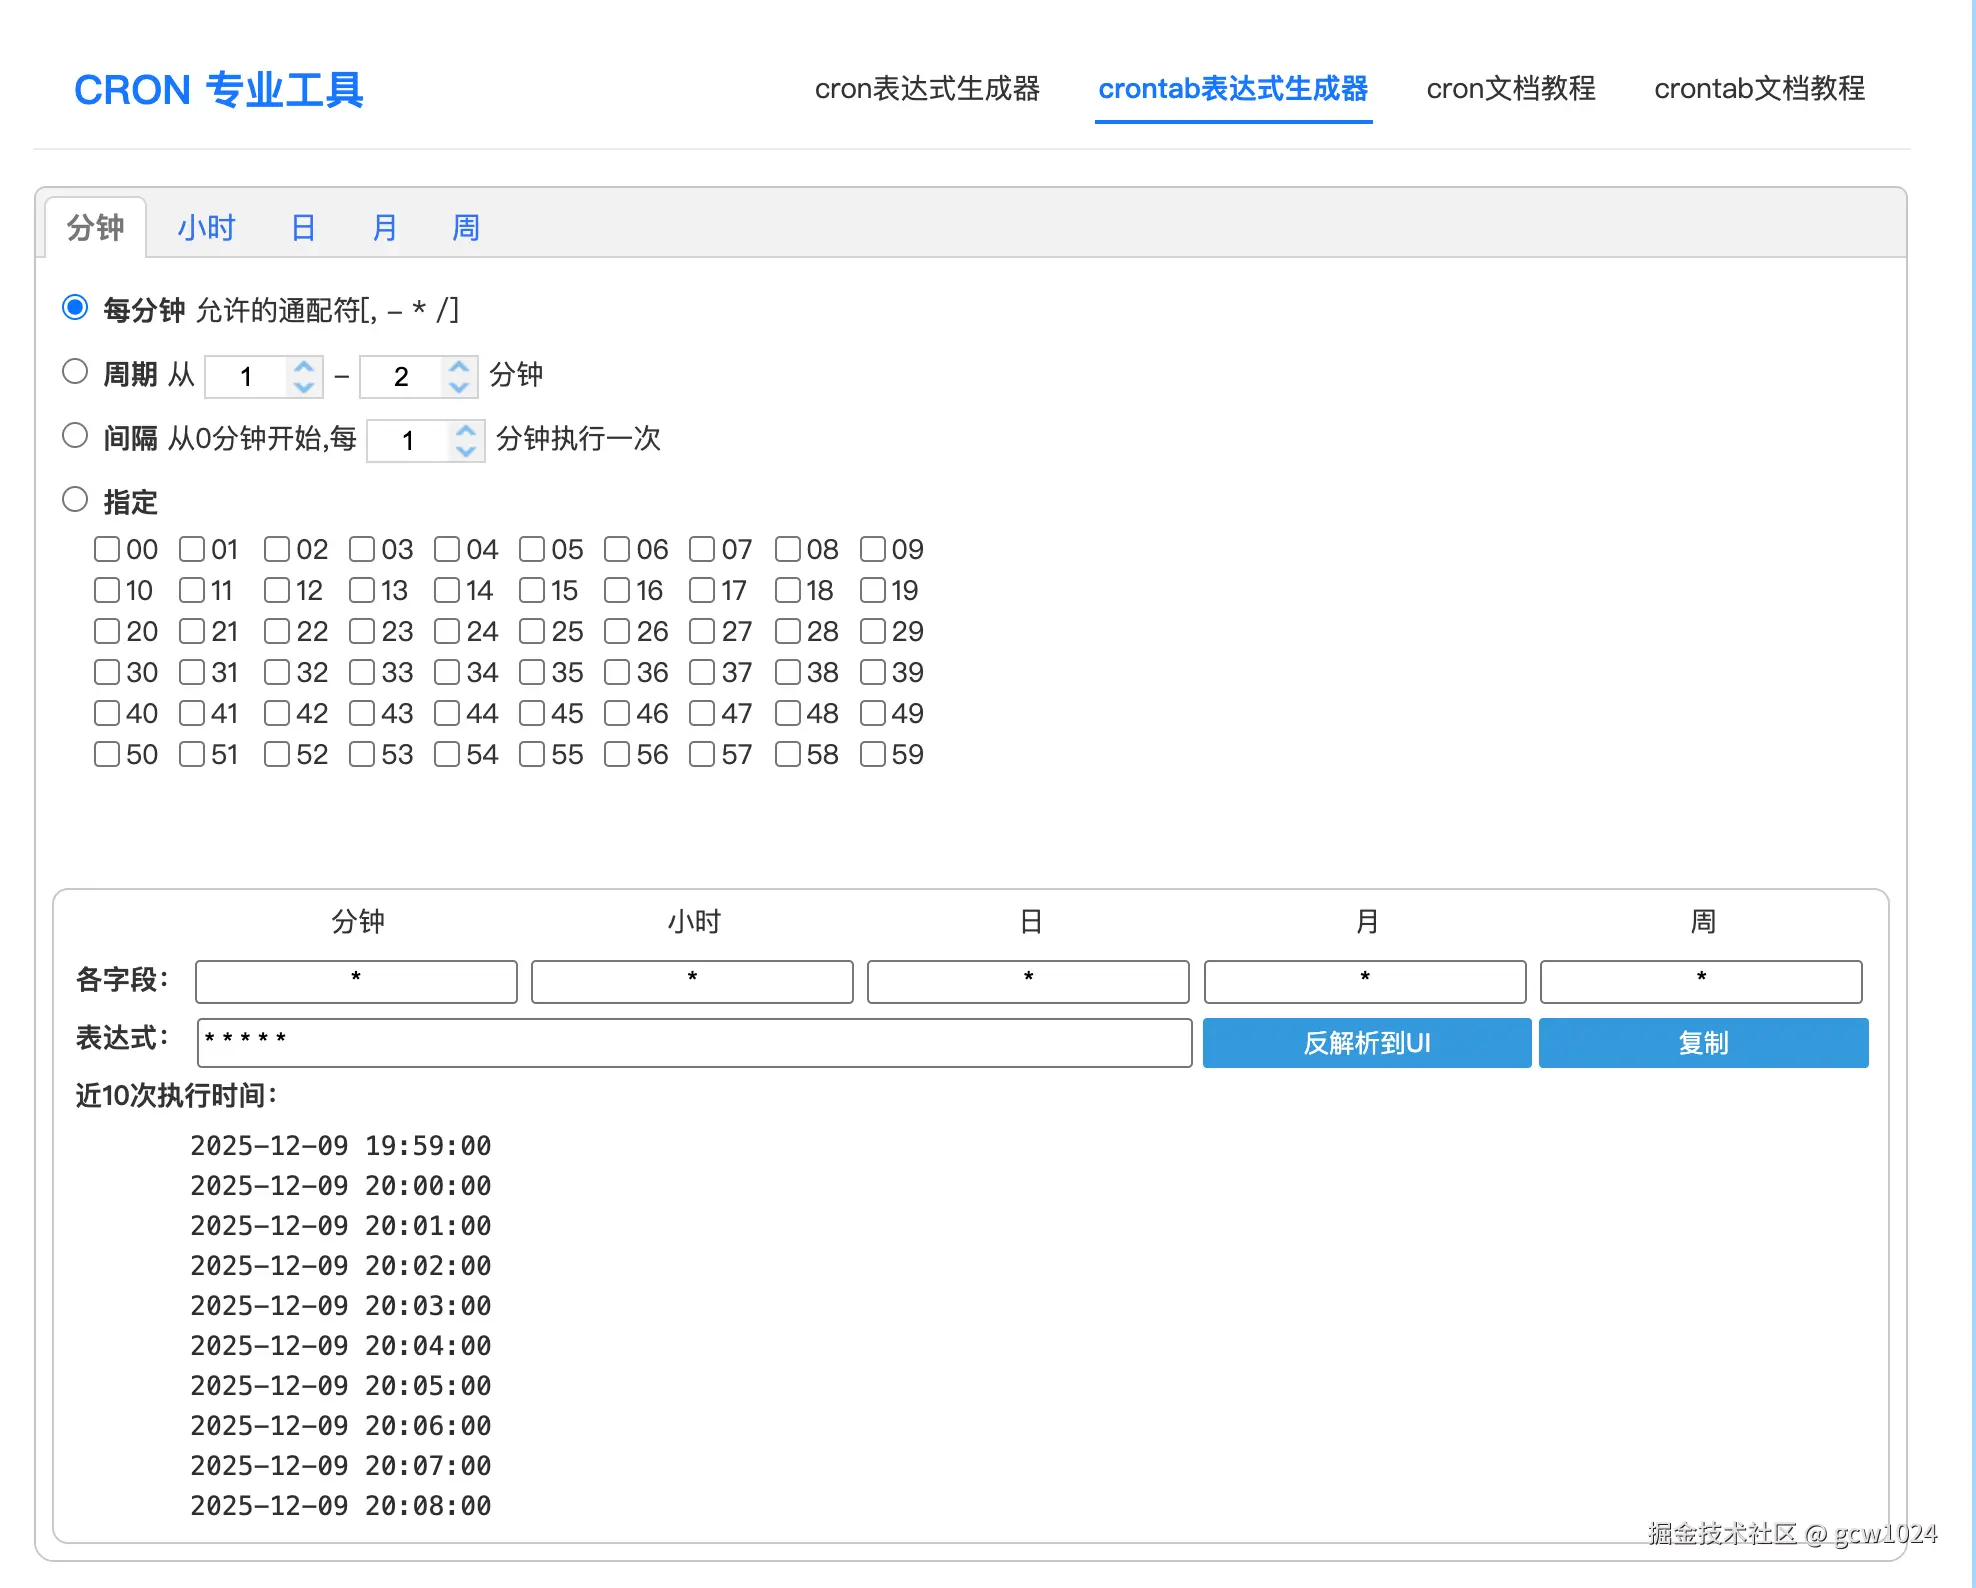
Task: Open the cron文档教程 page
Action: point(1510,88)
